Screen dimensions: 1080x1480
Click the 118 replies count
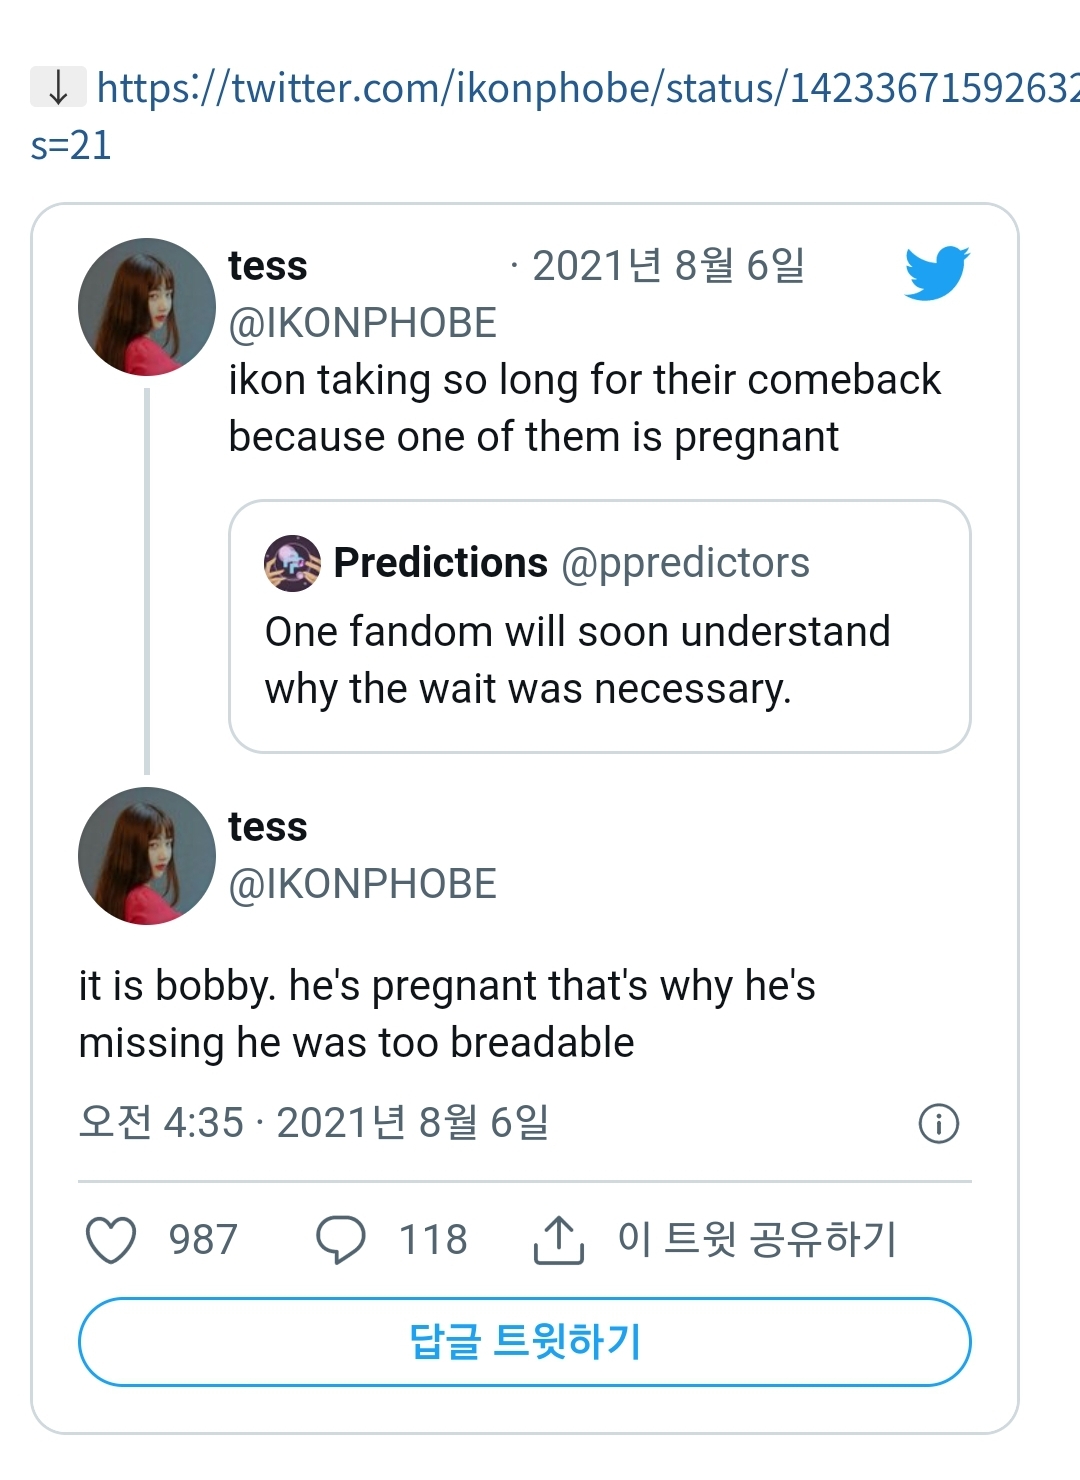[433, 1240]
